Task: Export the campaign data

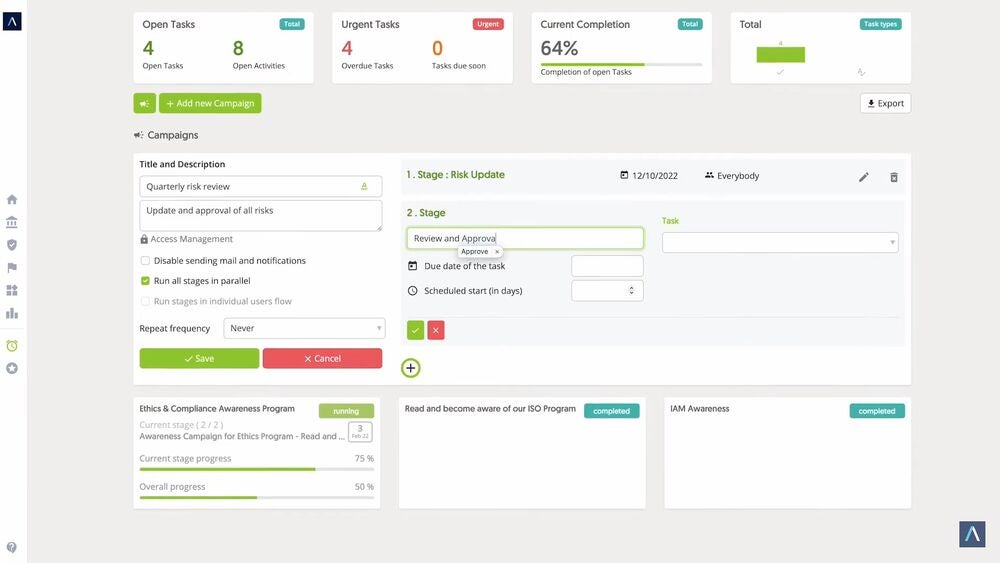Action: click(x=885, y=103)
